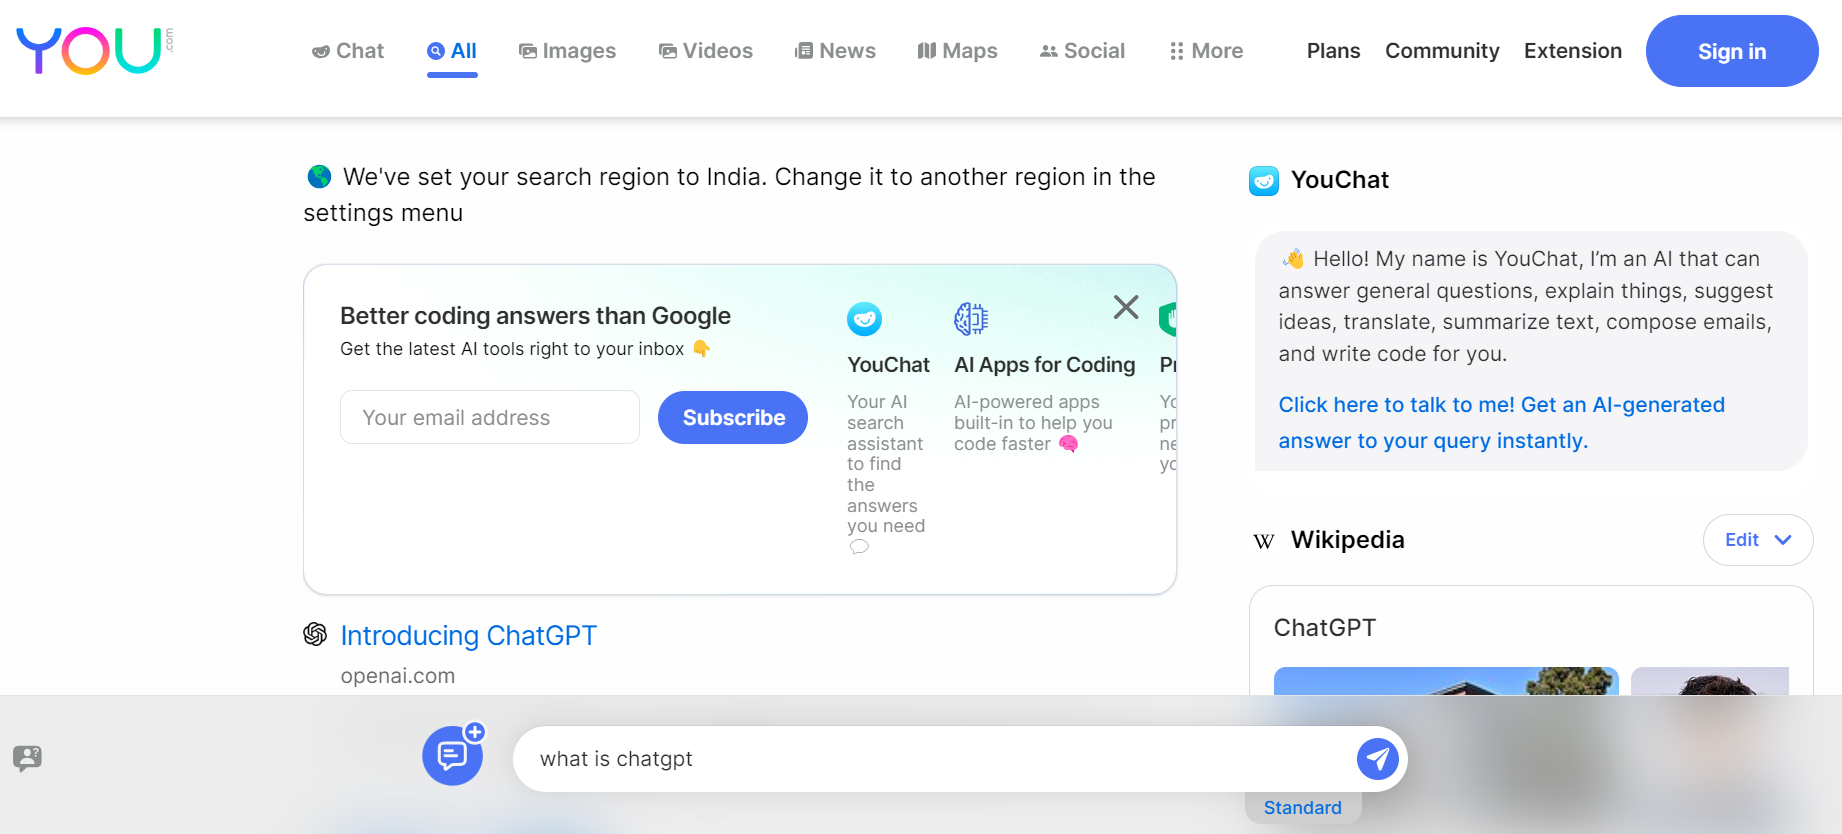Click the globe region icon

(319, 177)
